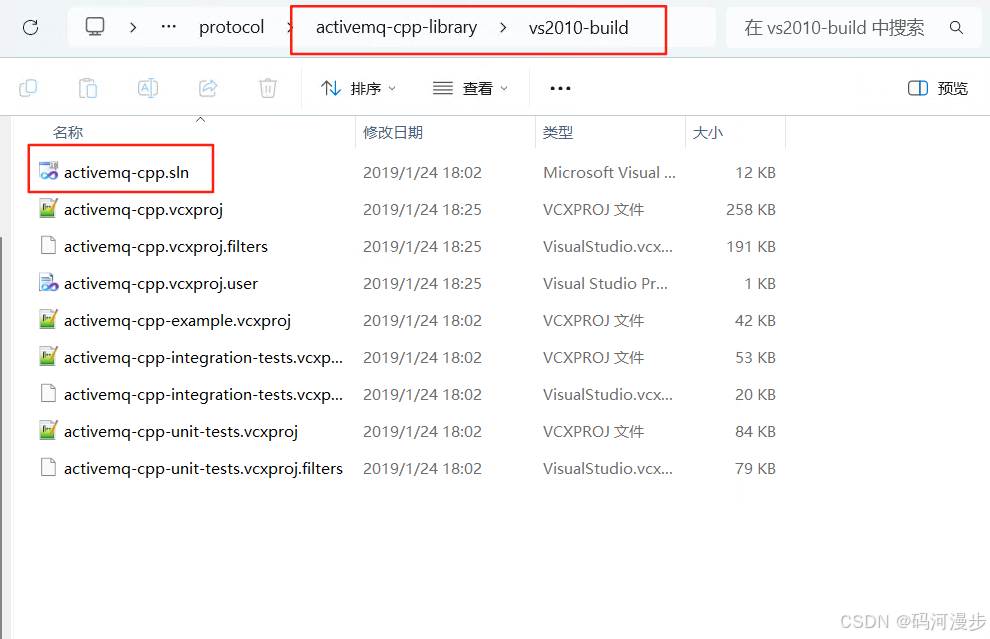Click the 12 KB size cell

coord(755,172)
